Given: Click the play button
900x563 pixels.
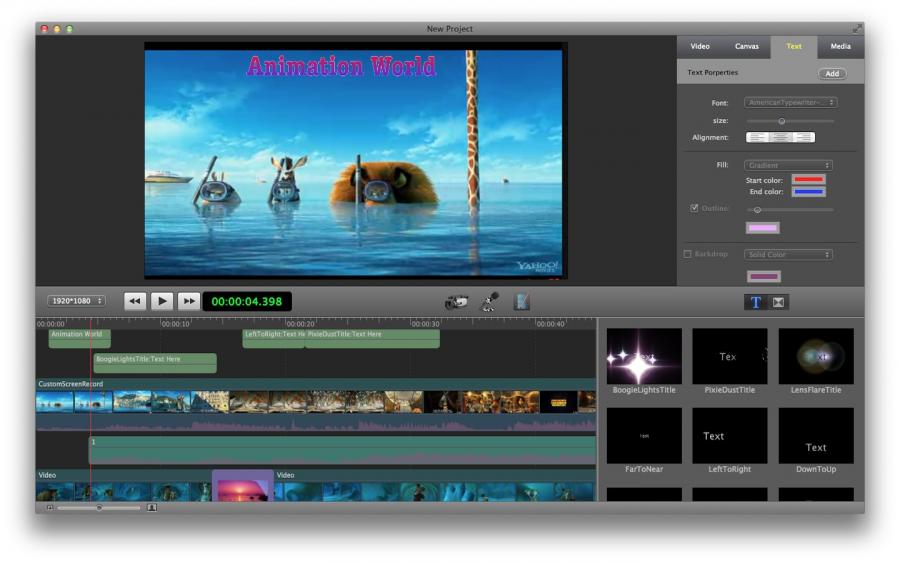Looking at the screenshot, I should [x=162, y=301].
